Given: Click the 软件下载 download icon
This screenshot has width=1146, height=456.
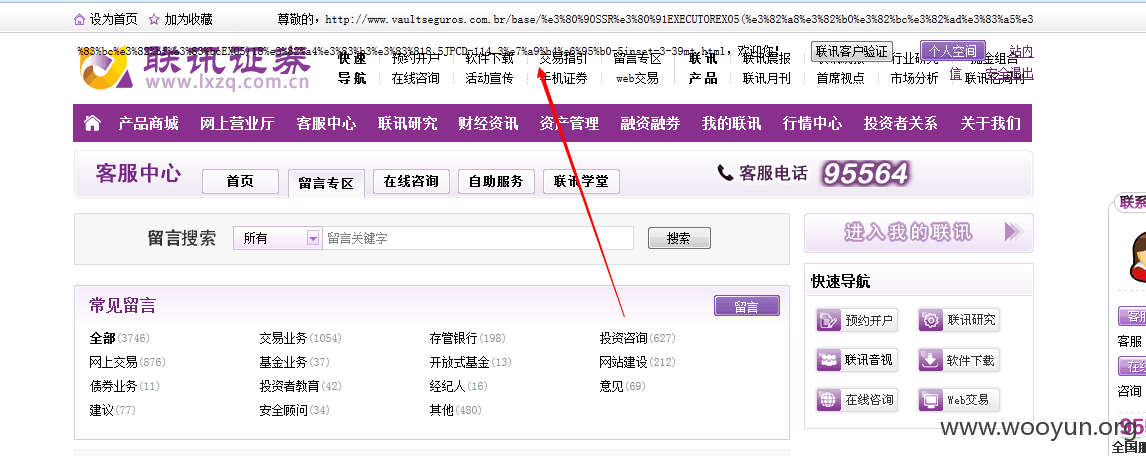Looking at the screenshot, I should 930,360.
